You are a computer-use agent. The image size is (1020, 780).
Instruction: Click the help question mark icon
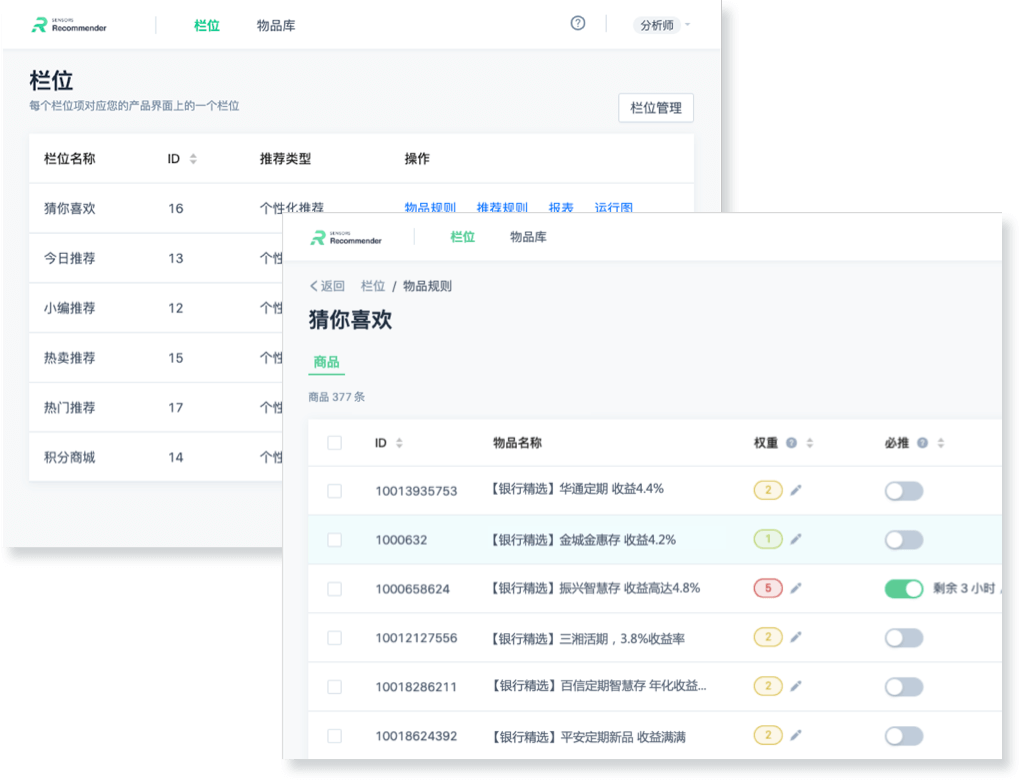coord(578,24)
